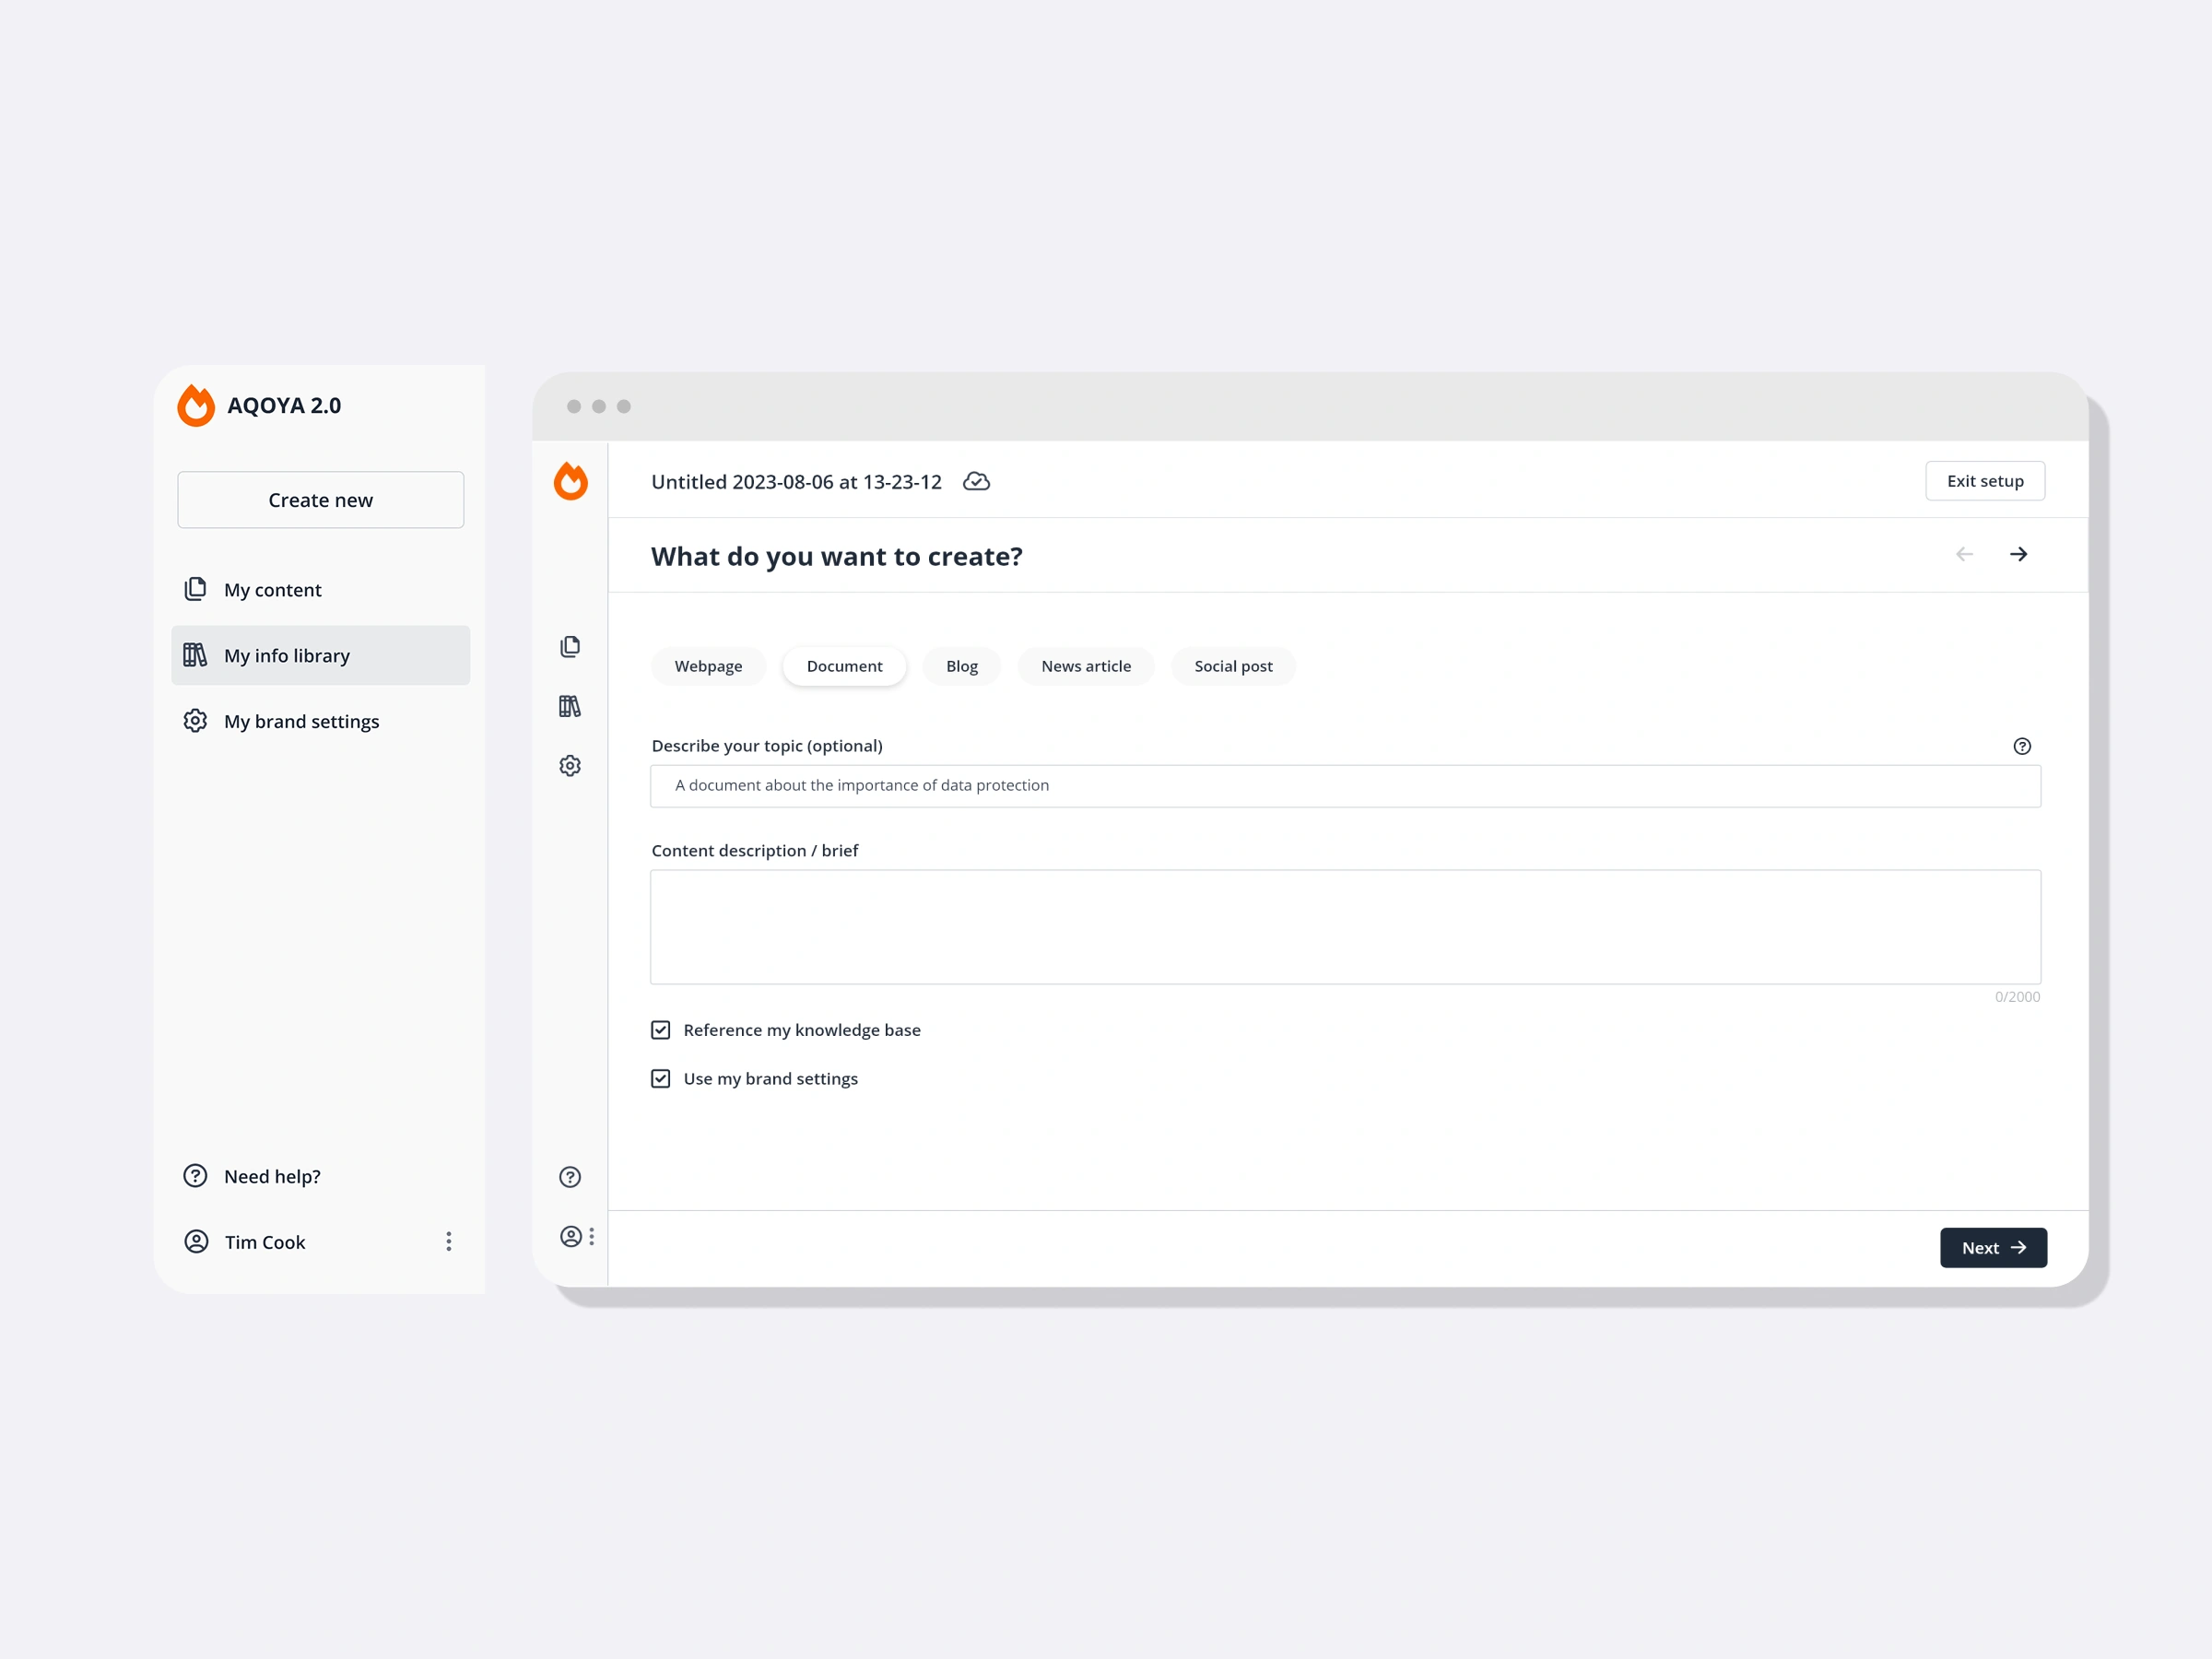The height and width of the screenshot is (1659, 2212).
Task: Uncheck Reference my knowledge base
Action: click(x=661, y=1029)
